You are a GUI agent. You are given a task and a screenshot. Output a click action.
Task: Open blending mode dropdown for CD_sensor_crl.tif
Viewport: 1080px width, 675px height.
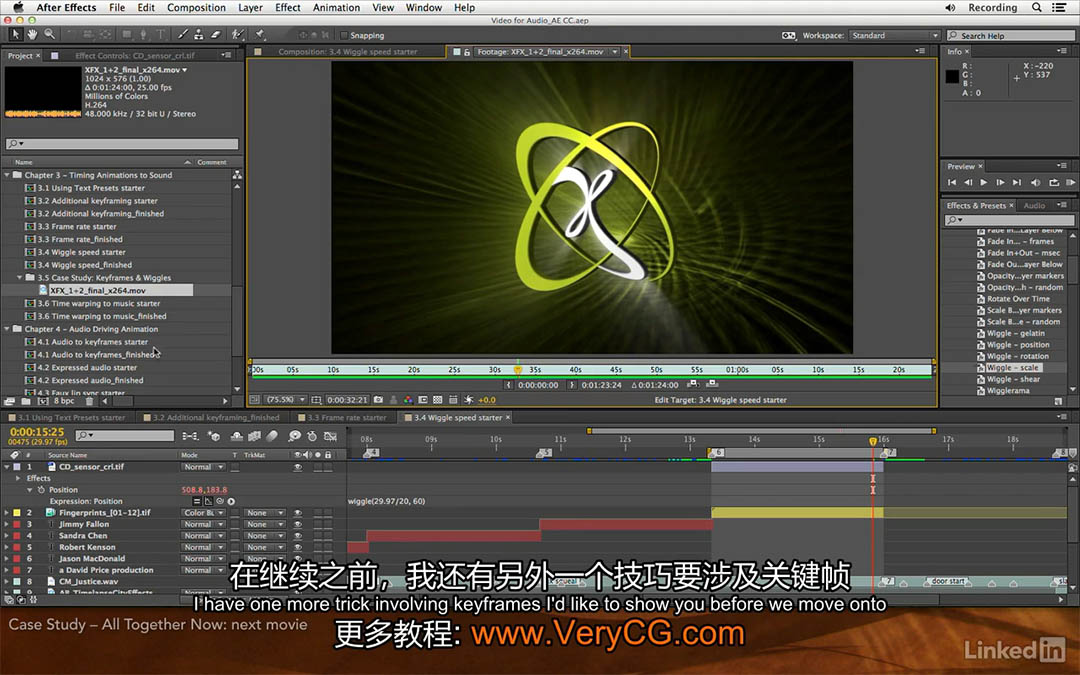pyautogui.click(x=203, y=467)
